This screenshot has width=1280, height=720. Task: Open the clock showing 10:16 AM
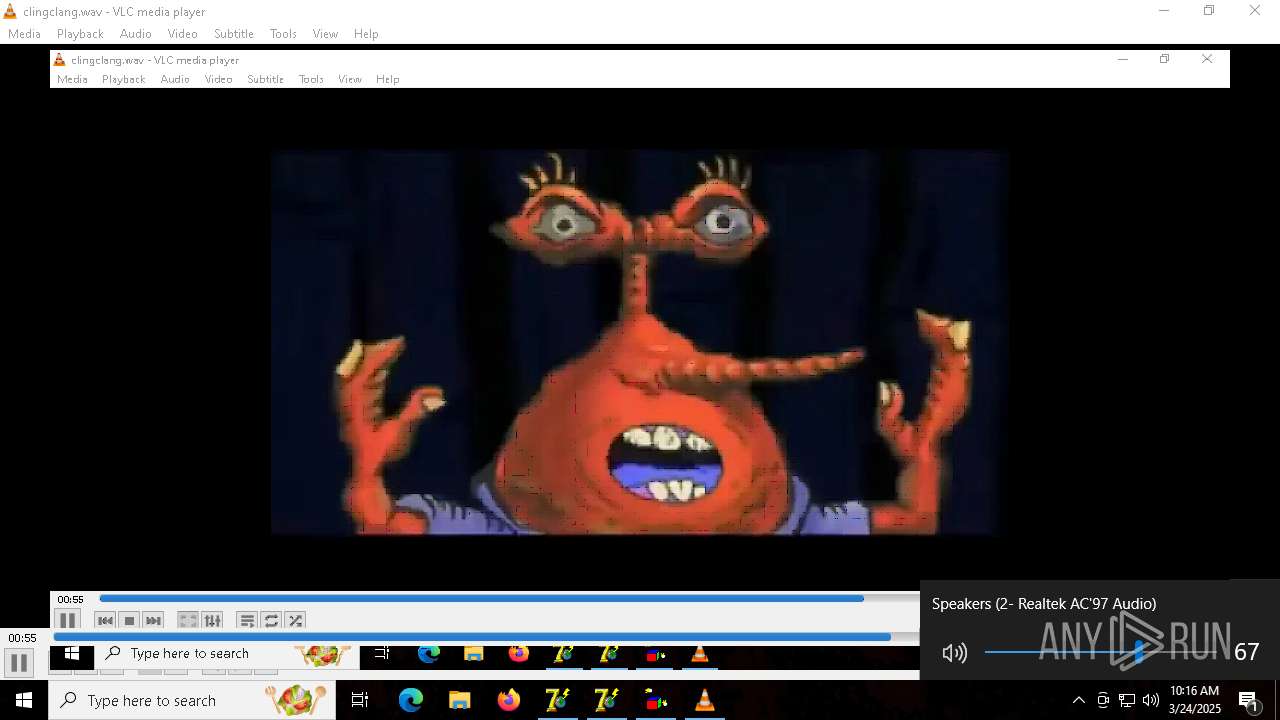pos(1195,700)
